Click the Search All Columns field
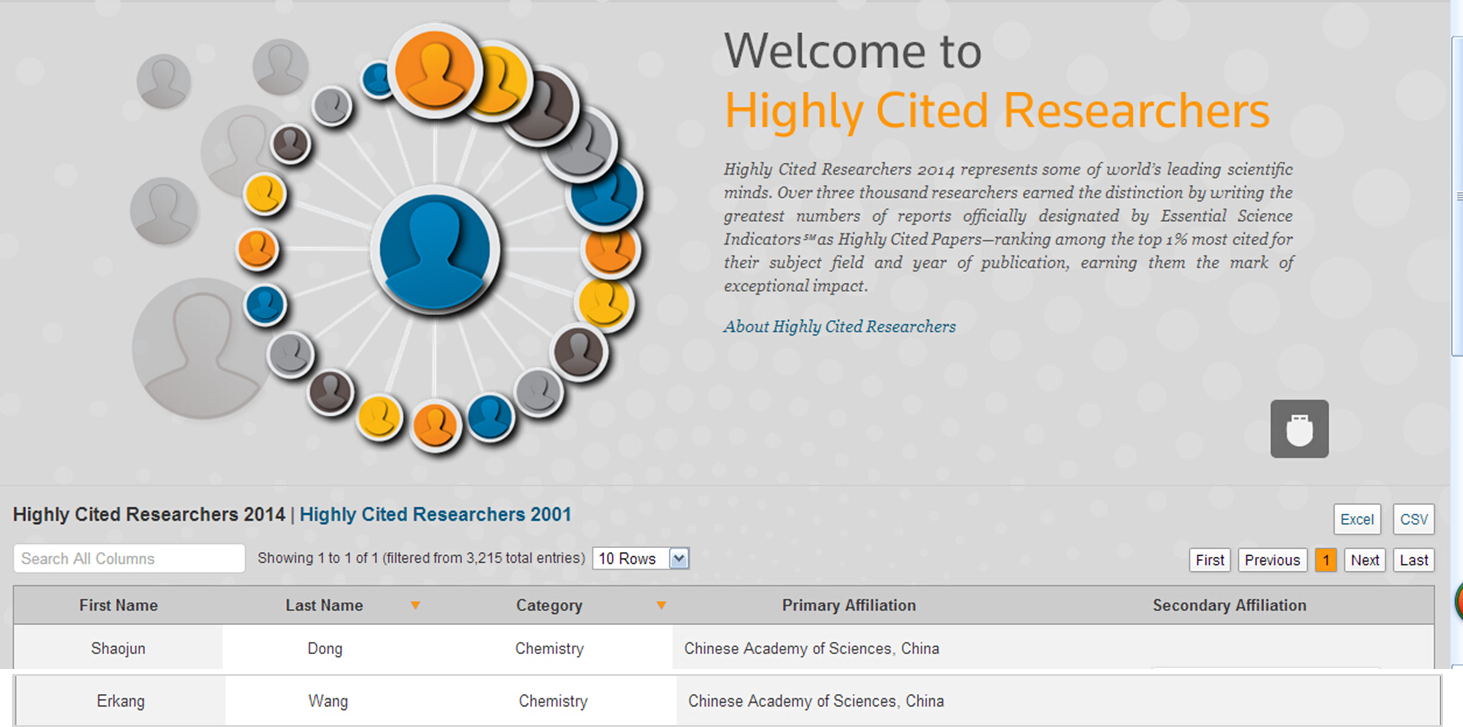The height and width of the screenshot is (727, 1463). (x=129, y=559)
